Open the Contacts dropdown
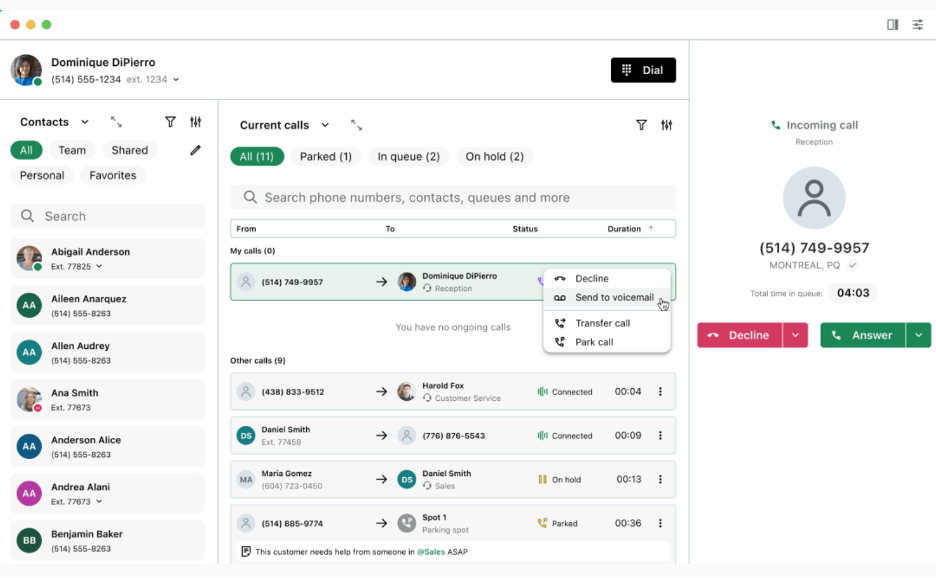The height and width of the screenshot is (578, 936). coord(85,122)
